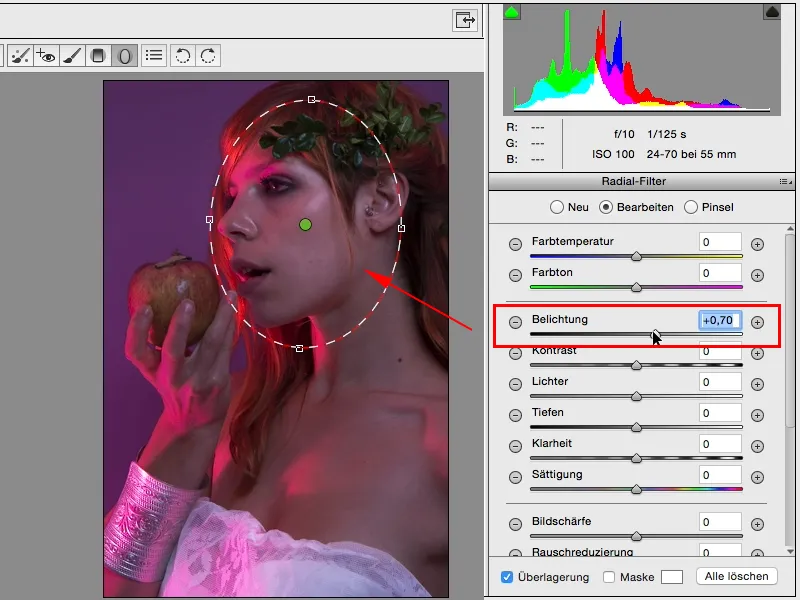
Task: Increase Farbtemperatur with plus button
Action: 758,244
